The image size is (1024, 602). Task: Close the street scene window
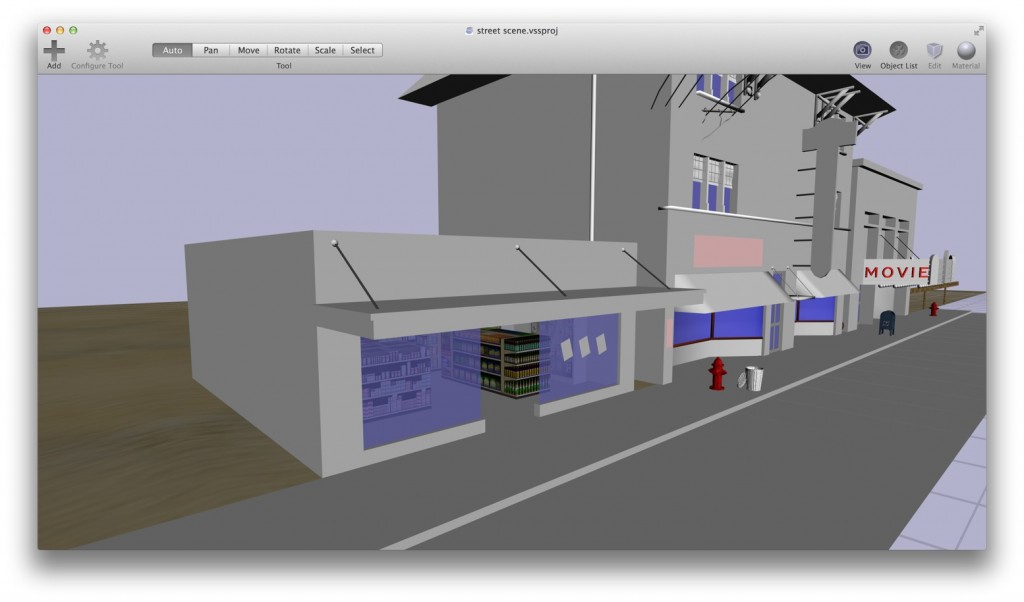click(x=47, y=30)
